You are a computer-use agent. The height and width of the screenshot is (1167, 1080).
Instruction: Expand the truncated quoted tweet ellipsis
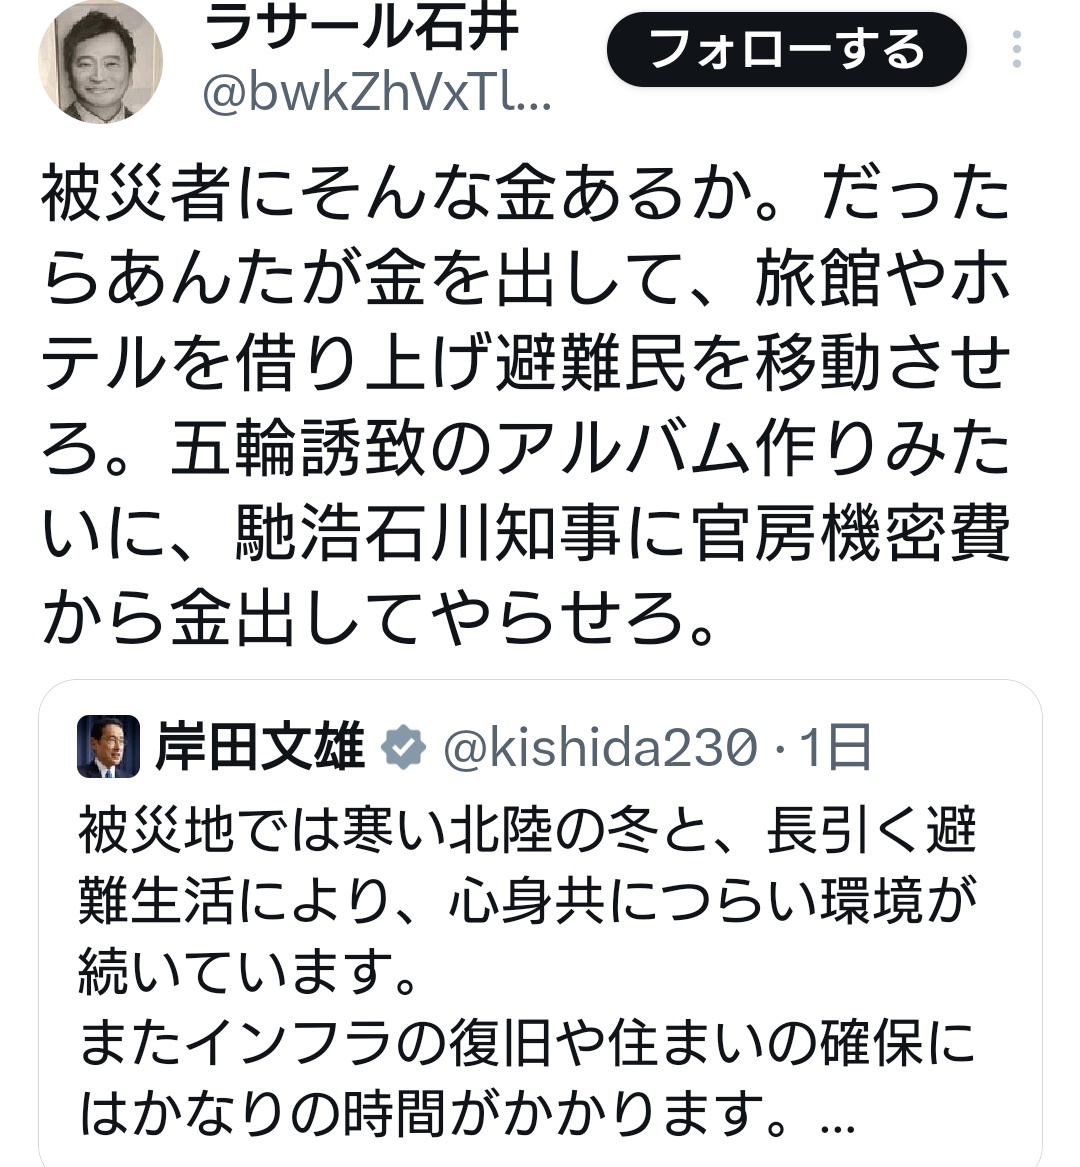[x=837, y=1124]
